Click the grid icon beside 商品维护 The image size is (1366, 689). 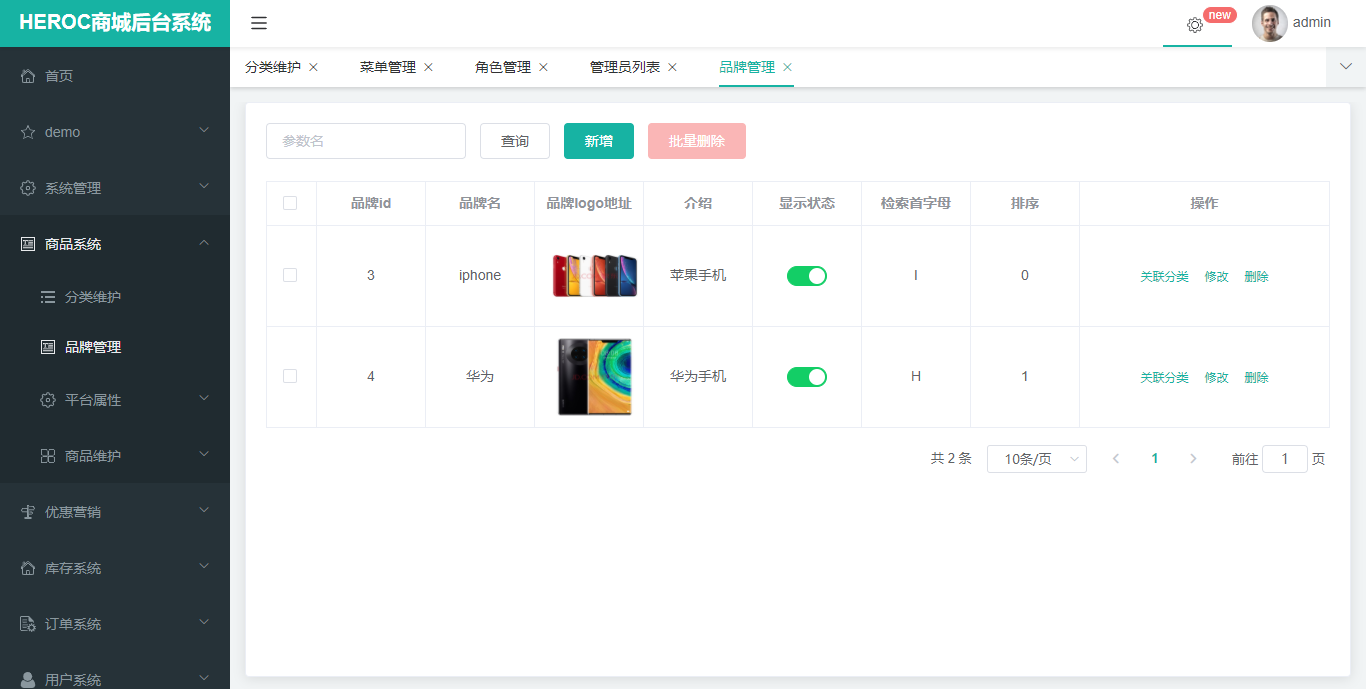click(48, 456)
